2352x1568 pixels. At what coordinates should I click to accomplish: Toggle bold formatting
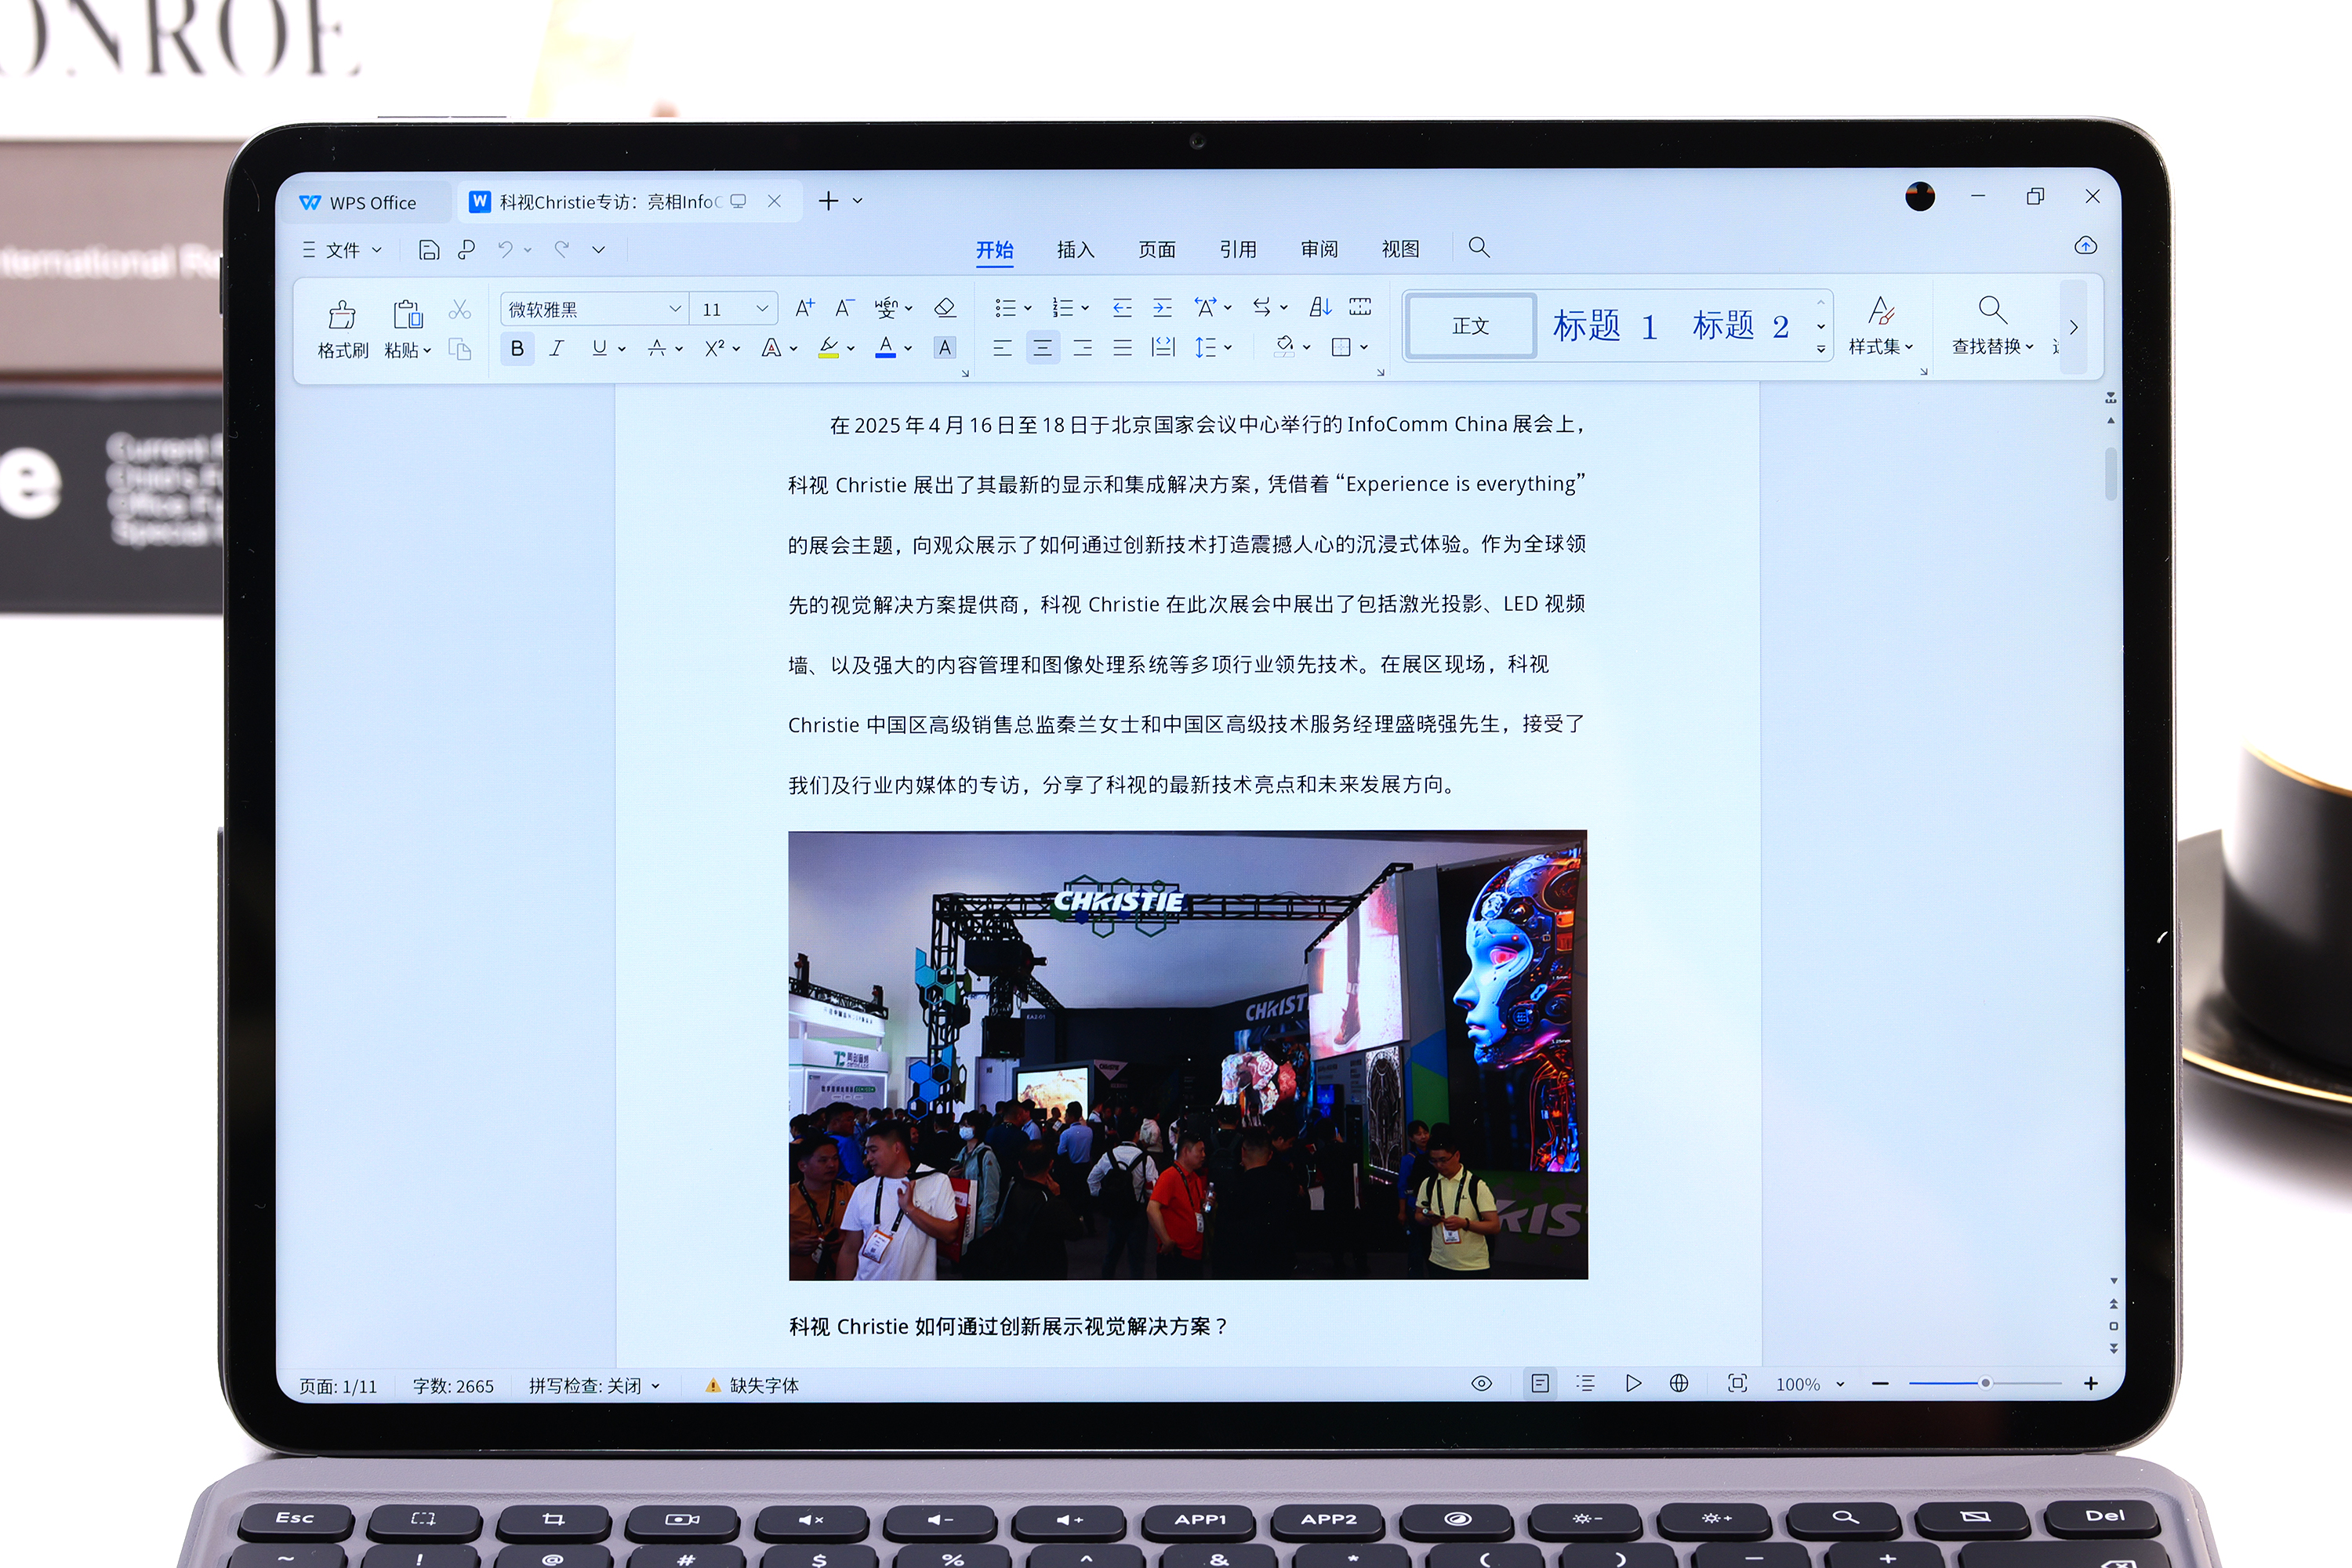(517, 348)
